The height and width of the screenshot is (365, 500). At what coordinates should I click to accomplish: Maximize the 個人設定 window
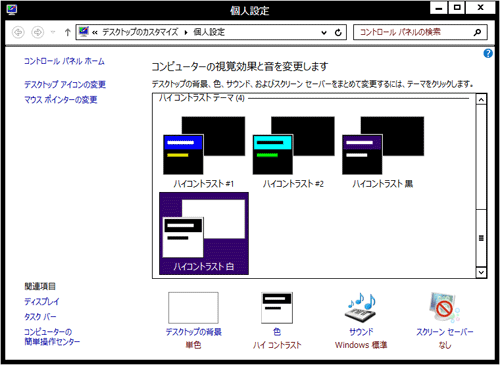coord(457,8)
